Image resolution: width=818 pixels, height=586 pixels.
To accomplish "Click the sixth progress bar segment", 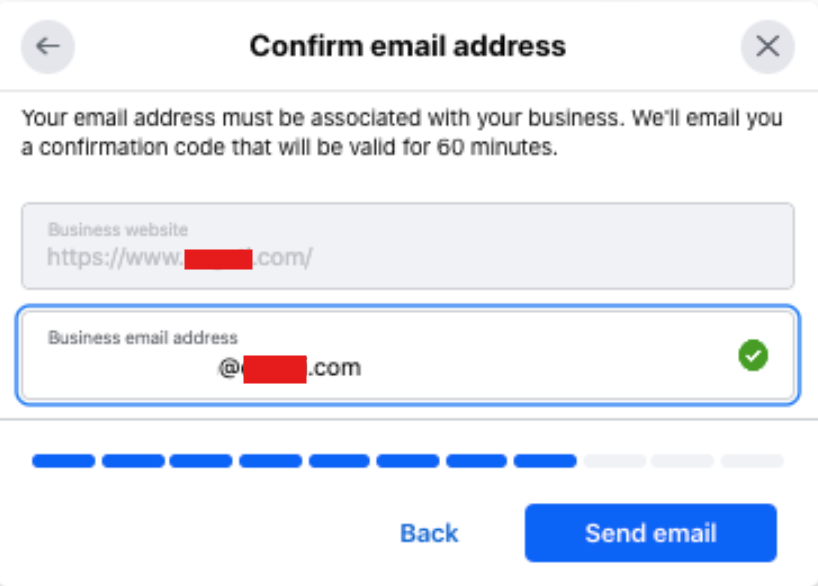I will click(x=407, y=461).
